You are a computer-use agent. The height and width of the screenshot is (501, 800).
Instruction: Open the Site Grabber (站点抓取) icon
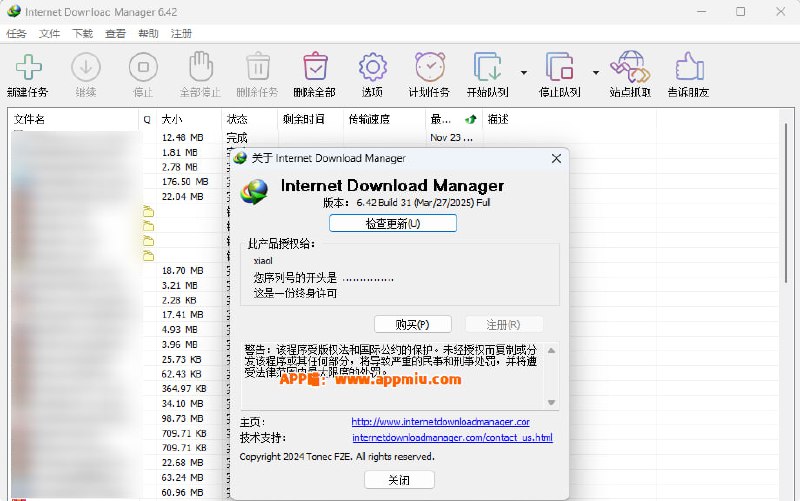(630, 67)
